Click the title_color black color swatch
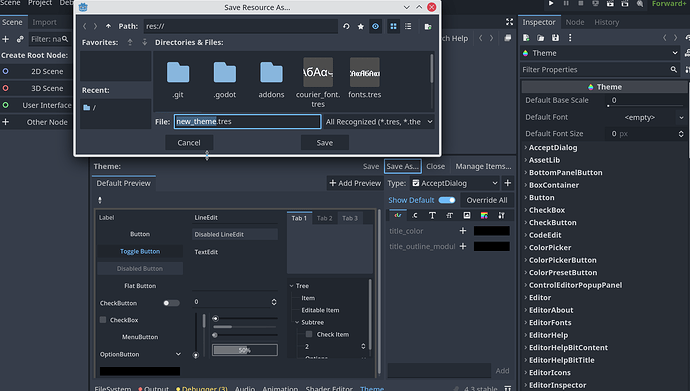Image resolution: width=690 pixels, height=391 pixels. tap(492, 231)
